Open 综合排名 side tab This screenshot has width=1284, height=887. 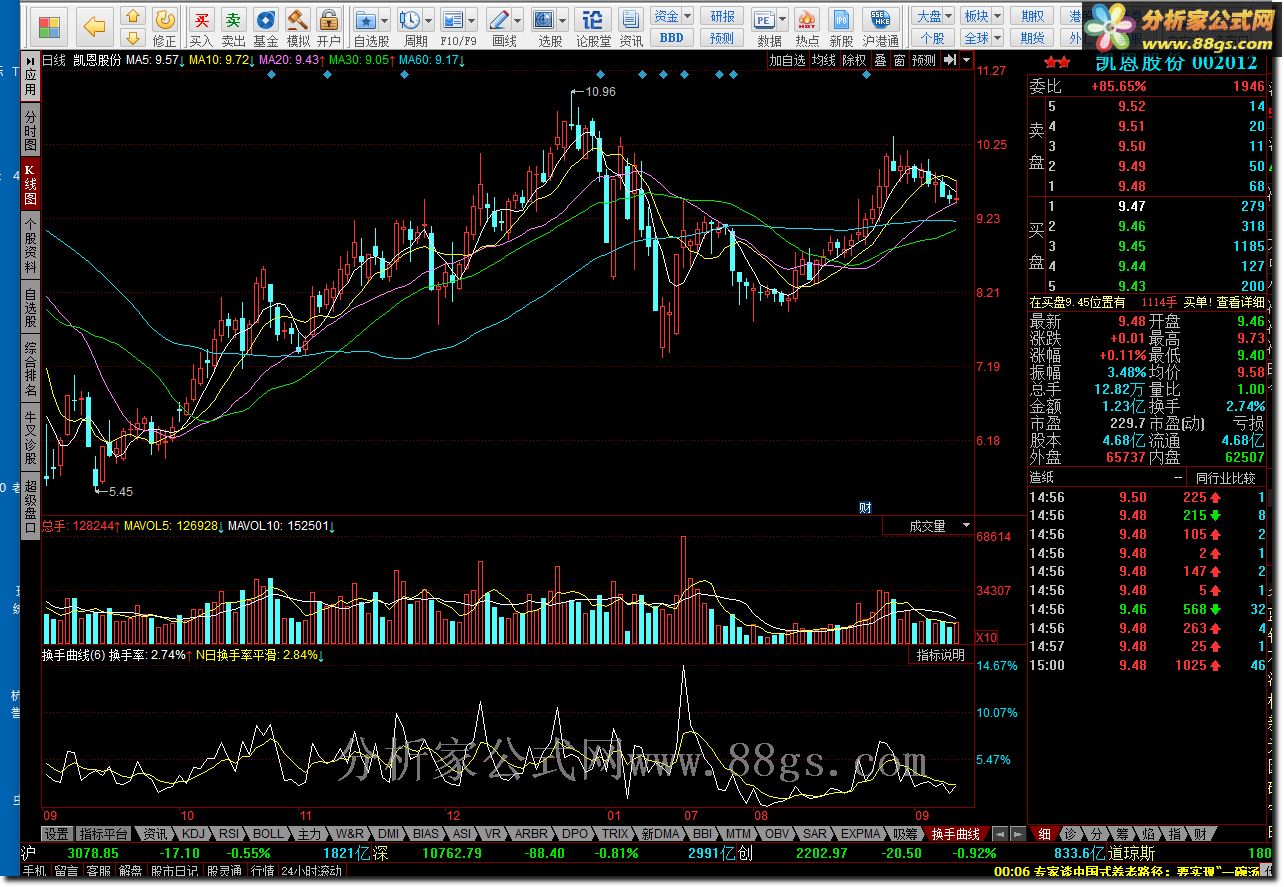(x=31, y=370)
